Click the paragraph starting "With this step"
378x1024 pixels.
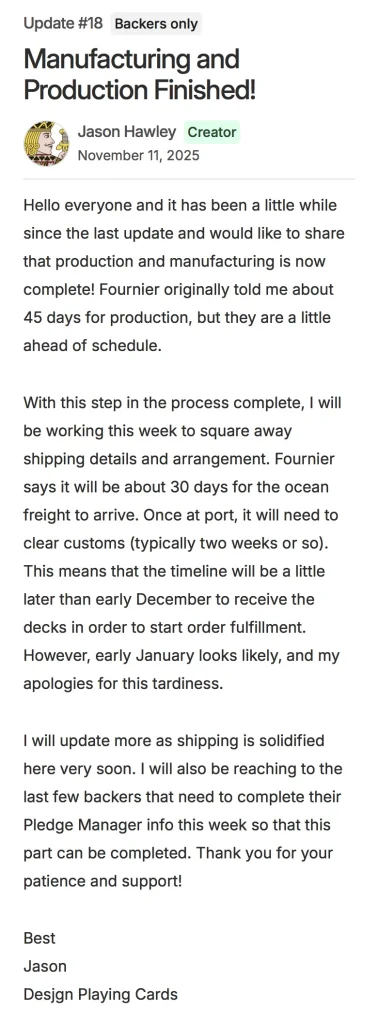pyautogui.click(x=183, y=543)
